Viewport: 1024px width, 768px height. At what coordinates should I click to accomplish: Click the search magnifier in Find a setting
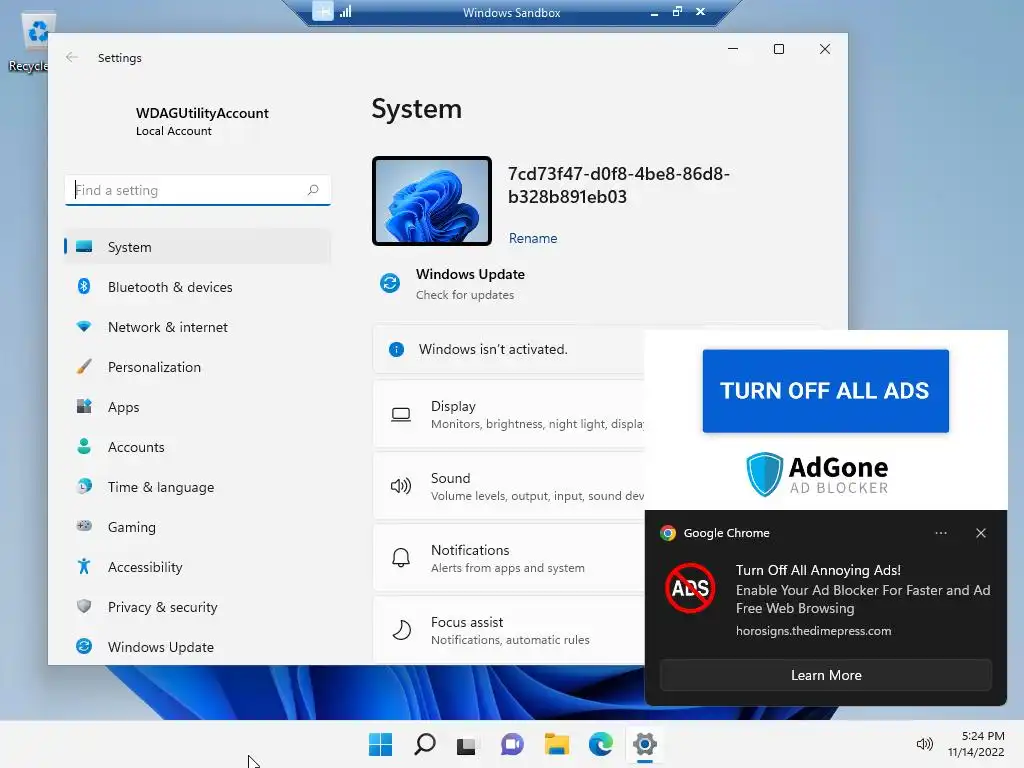click(x=313, y=190)
